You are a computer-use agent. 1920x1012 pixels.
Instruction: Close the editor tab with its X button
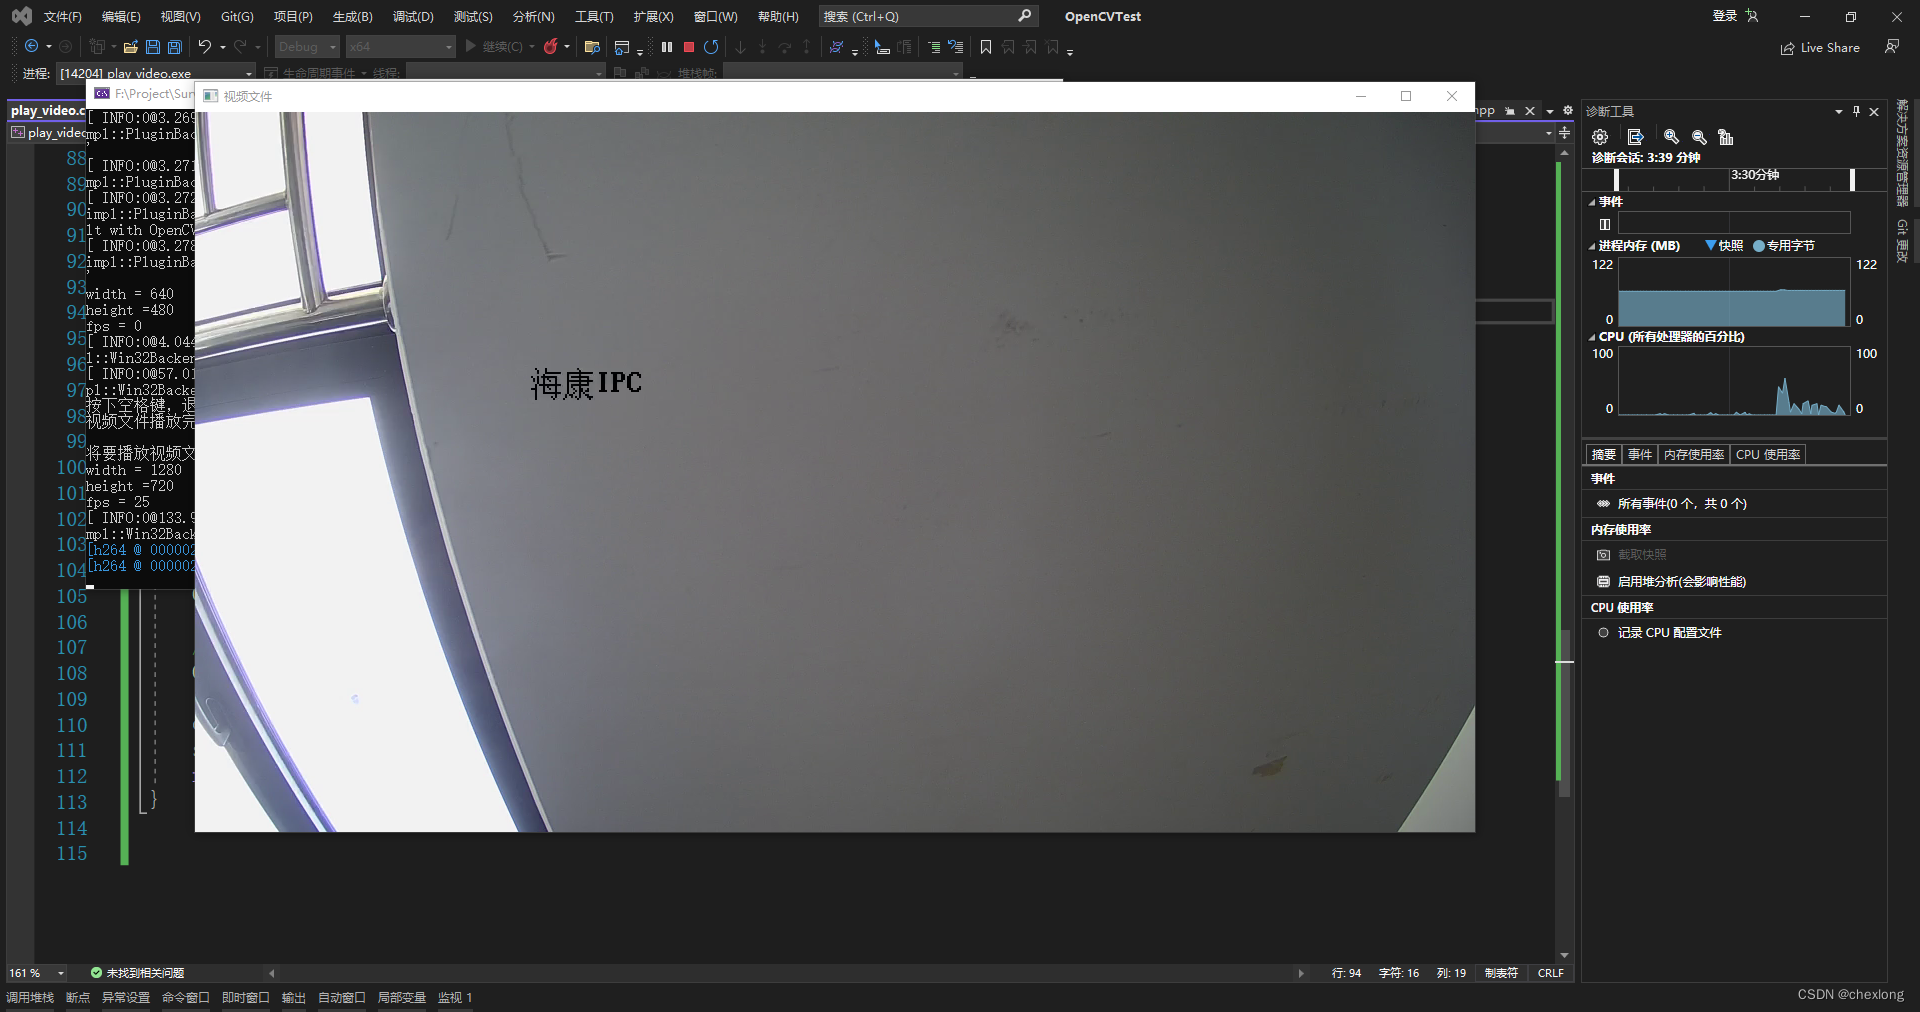click(x=1530, y=111)
